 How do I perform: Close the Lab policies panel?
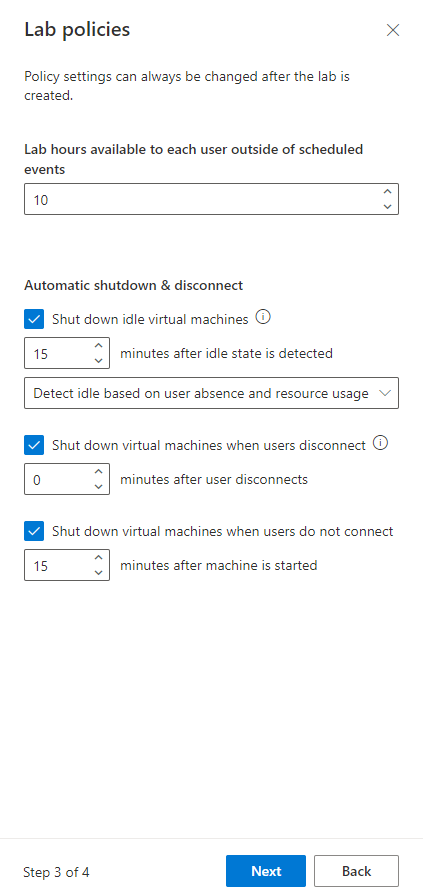pos(393,30)
